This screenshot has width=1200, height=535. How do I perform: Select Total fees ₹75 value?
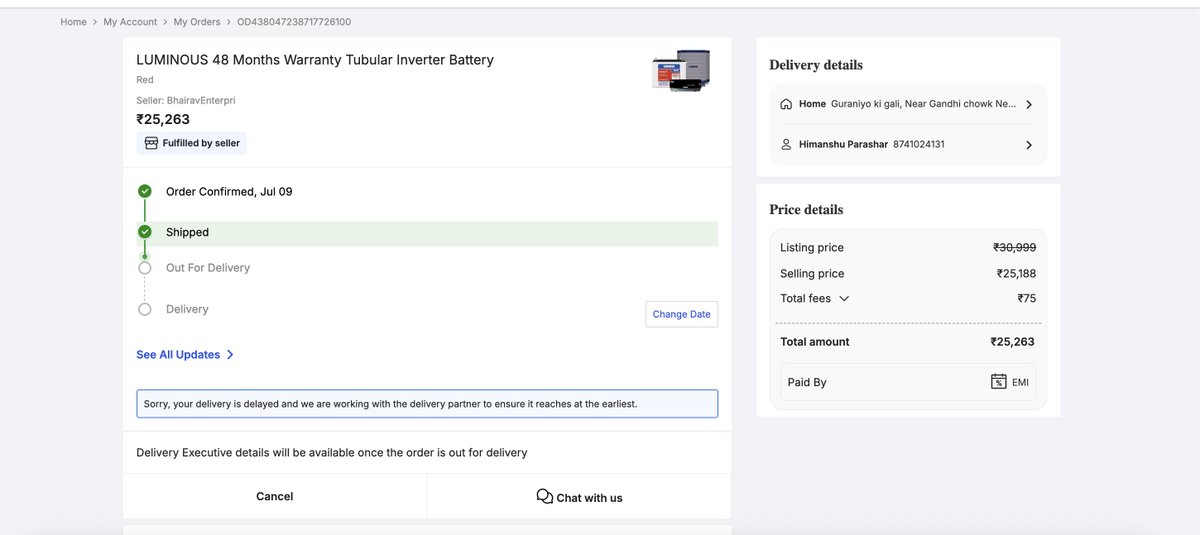pos(1026,298)
